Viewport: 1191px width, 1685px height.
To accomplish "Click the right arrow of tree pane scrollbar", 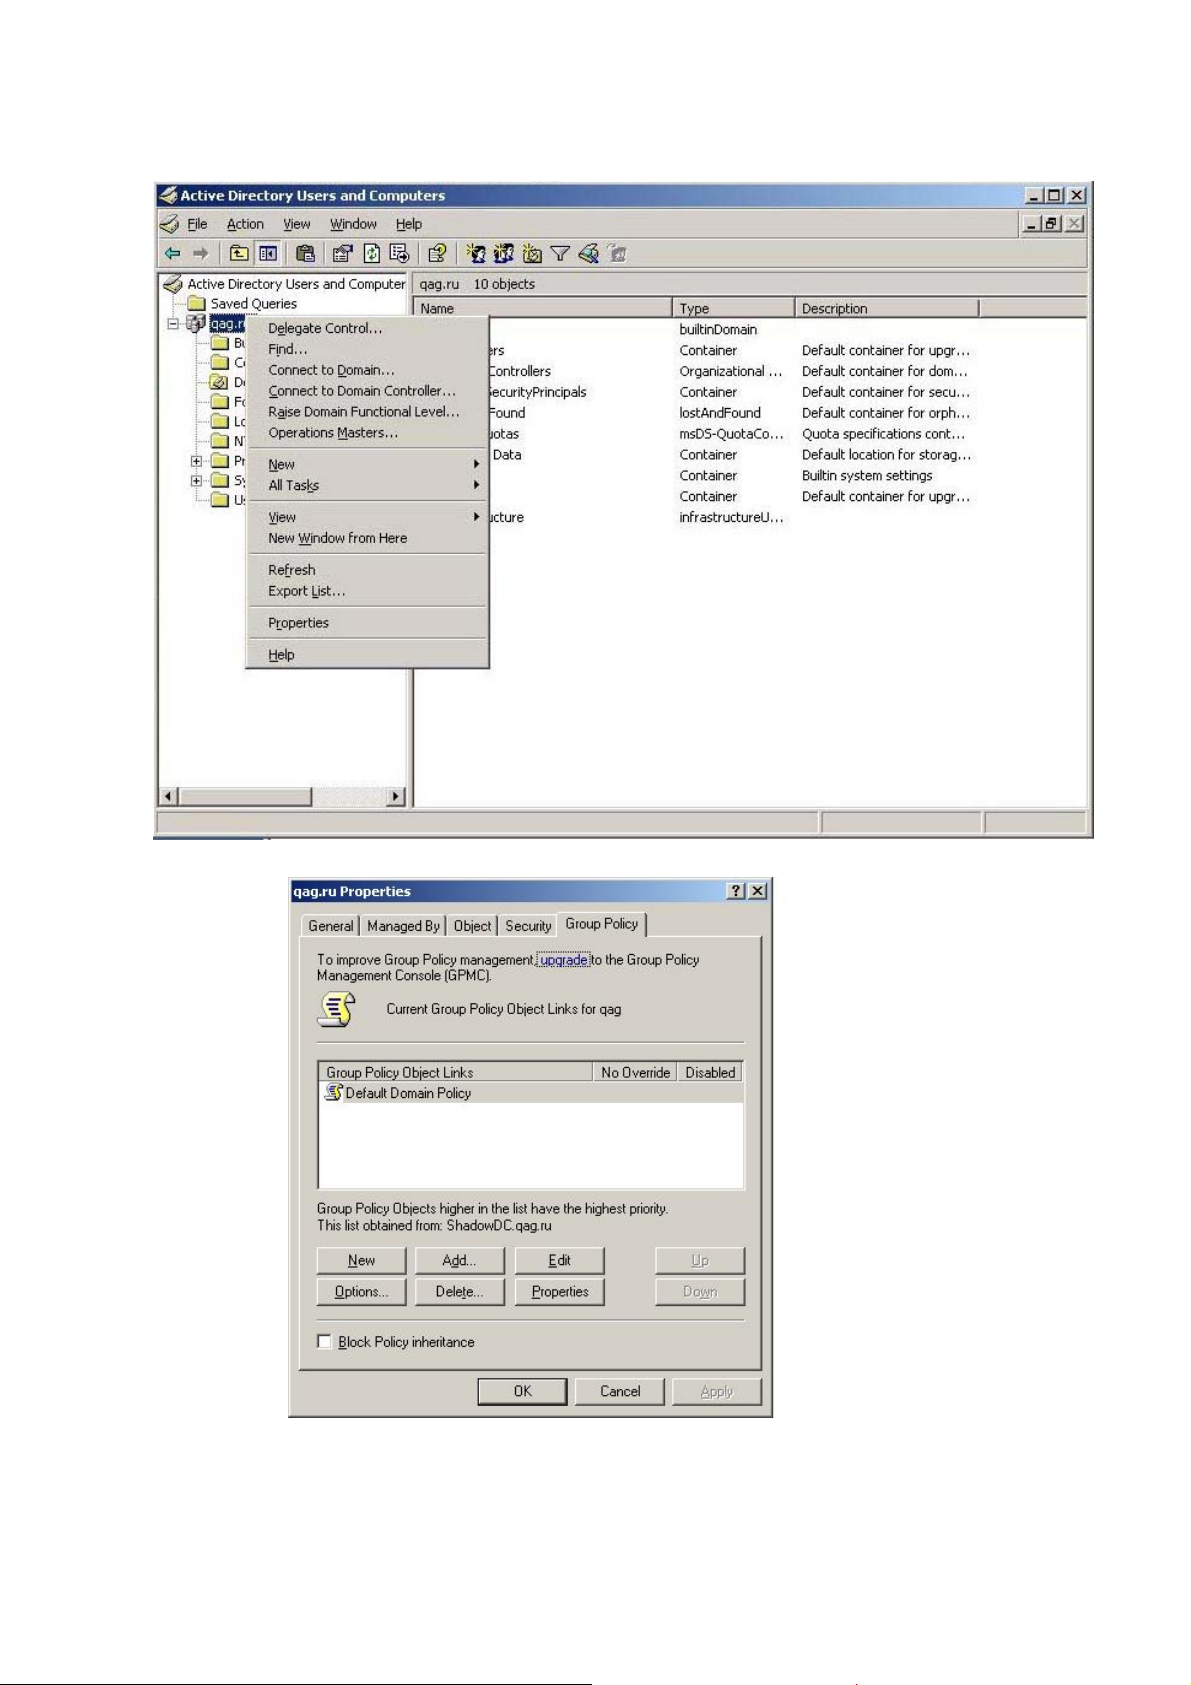I will pyautogui.click(x=396, y=796).
